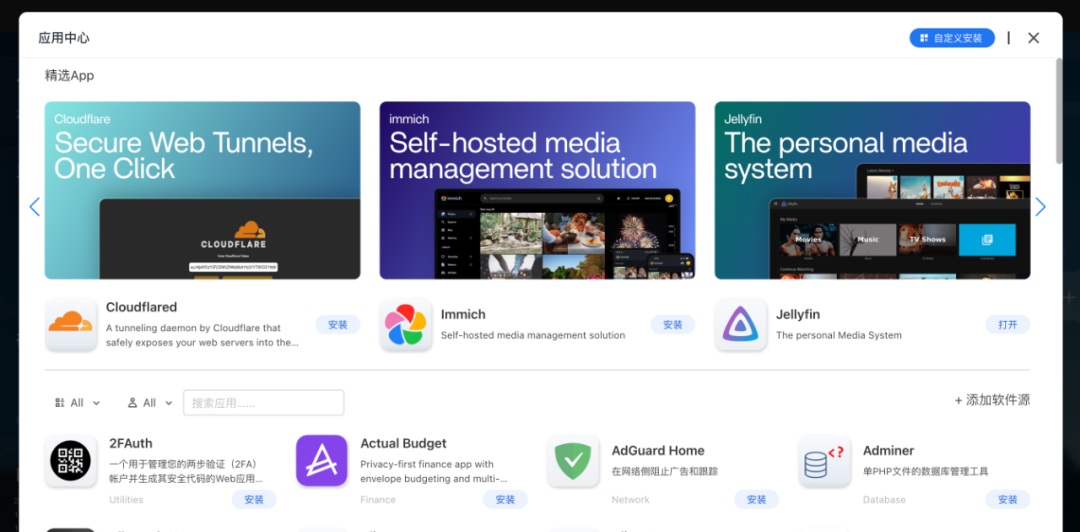Click the Database category label
The height and width of the screenshot is (532, 1080).
tap(884, 500)
